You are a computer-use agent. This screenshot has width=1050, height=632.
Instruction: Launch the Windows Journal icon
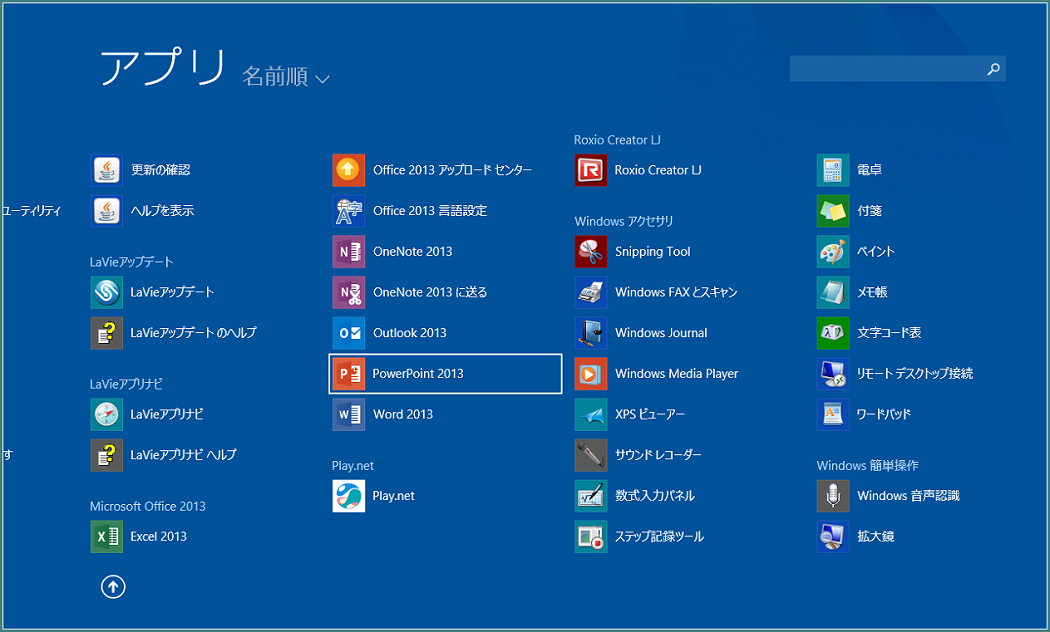[x=591, y=333]
